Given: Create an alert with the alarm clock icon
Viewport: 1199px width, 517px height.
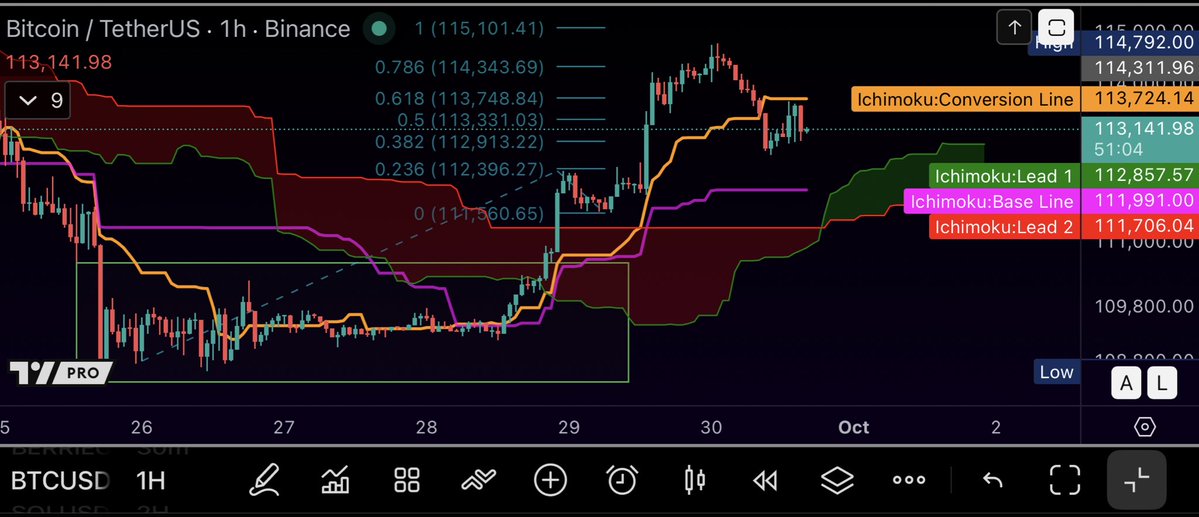Looking at the screenshot, I should pos(622,480).
